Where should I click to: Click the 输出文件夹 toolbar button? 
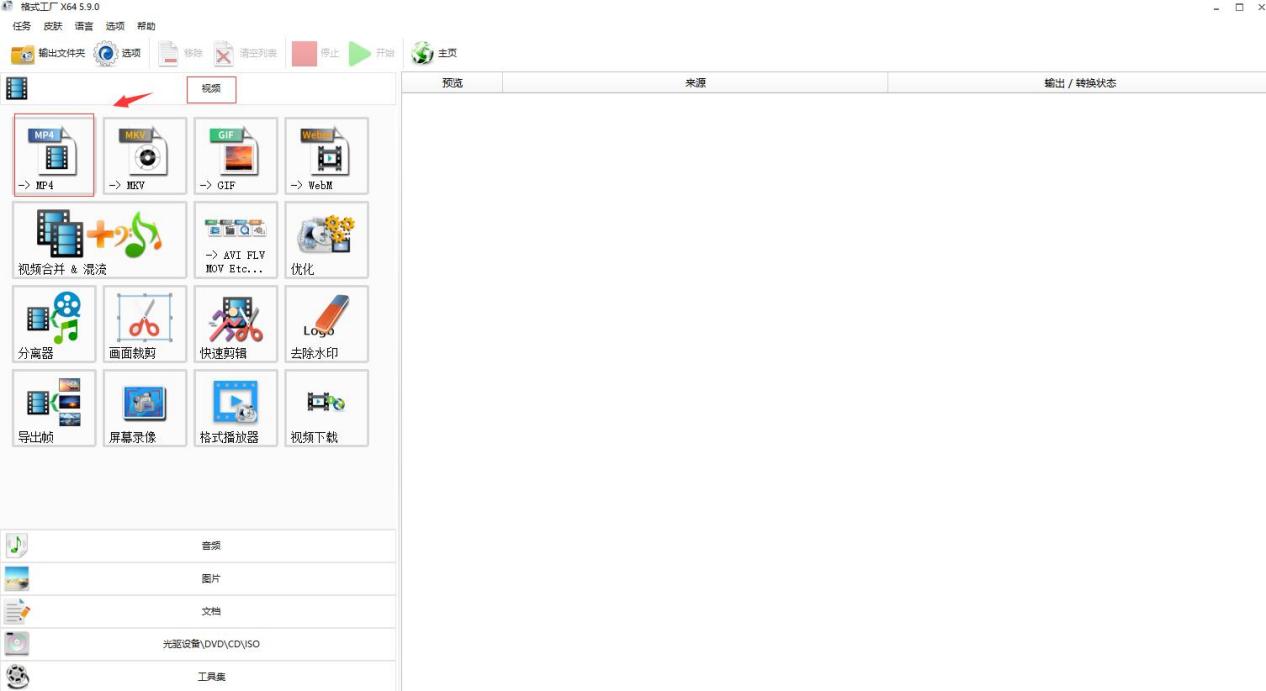pyautogui.click(x=48, y=53)
